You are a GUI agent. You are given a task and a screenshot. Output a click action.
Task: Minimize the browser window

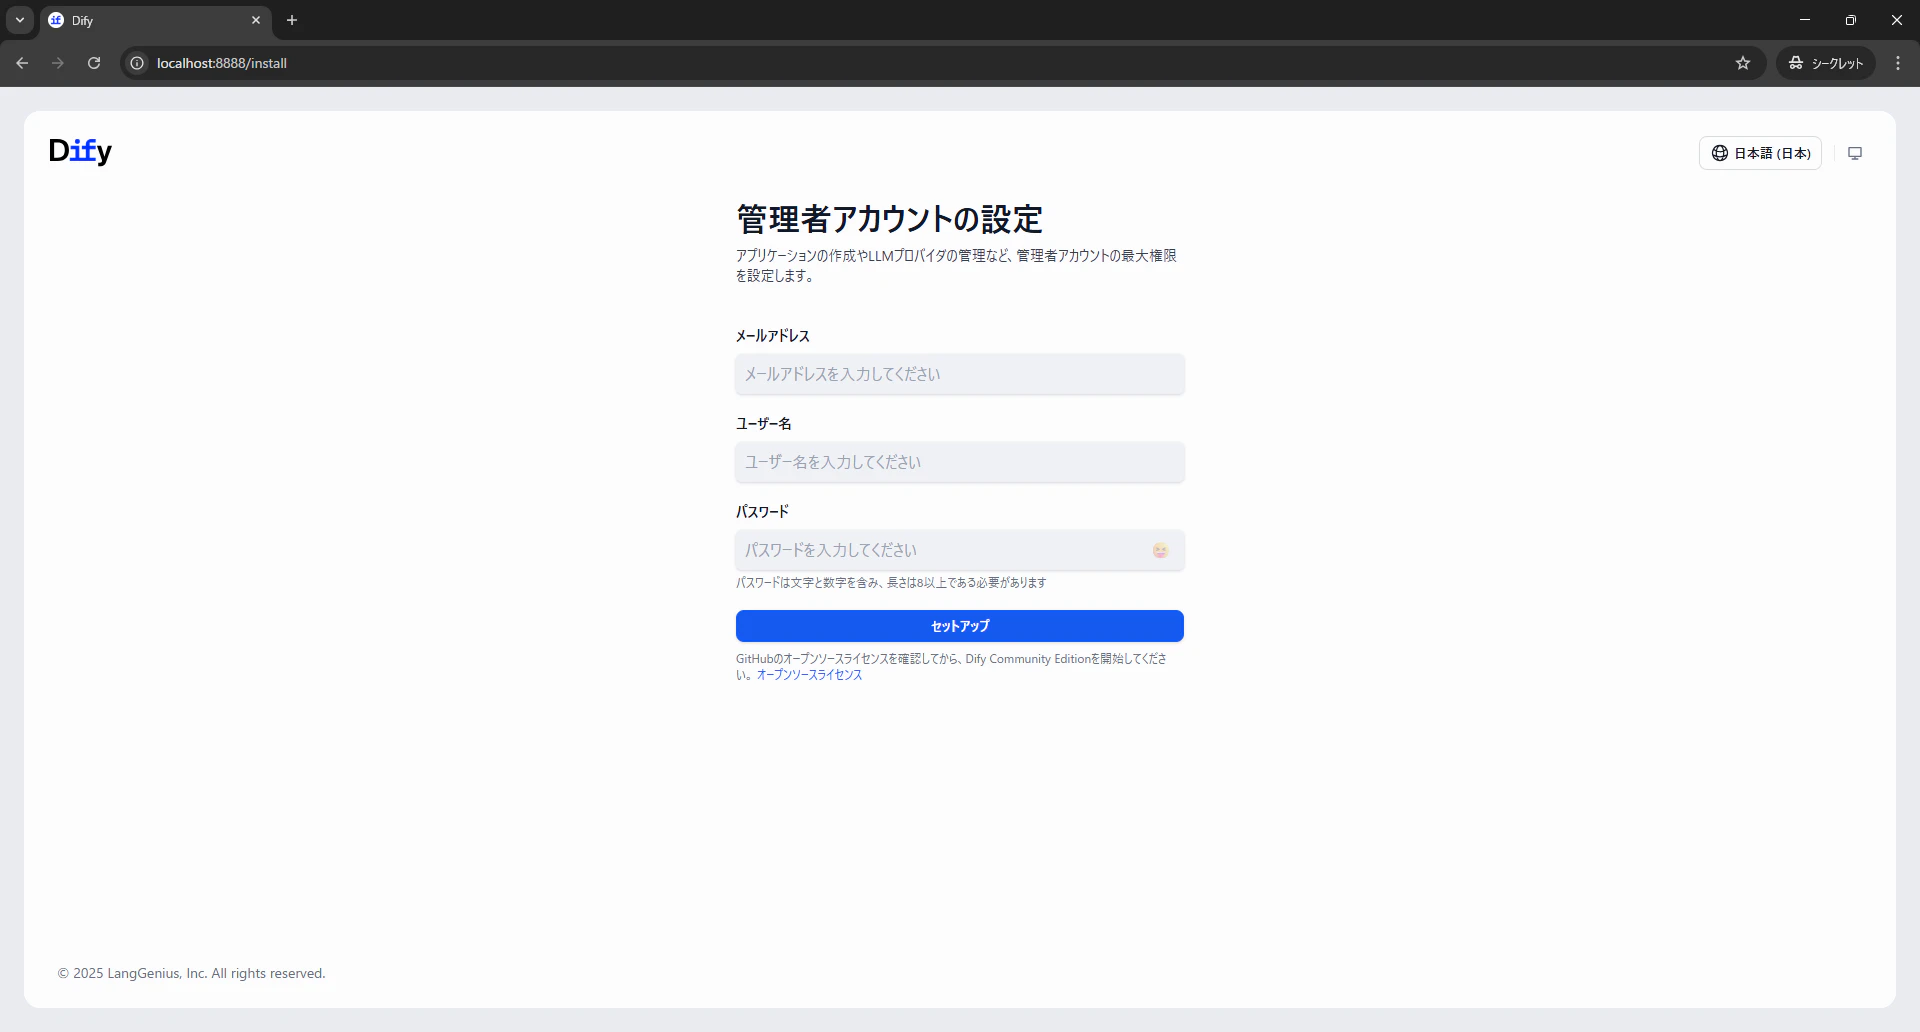[x=1805, y=20]
